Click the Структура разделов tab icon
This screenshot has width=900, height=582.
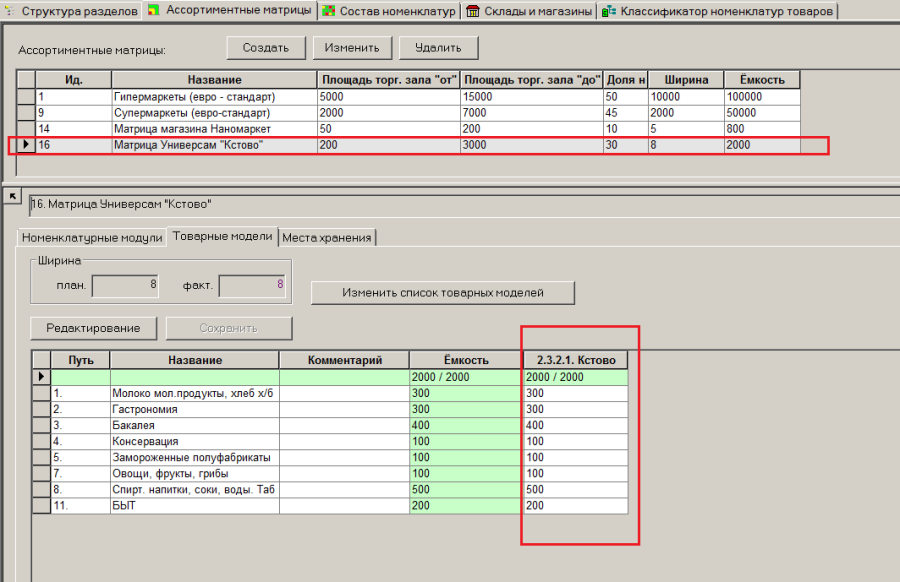[9, 11]
